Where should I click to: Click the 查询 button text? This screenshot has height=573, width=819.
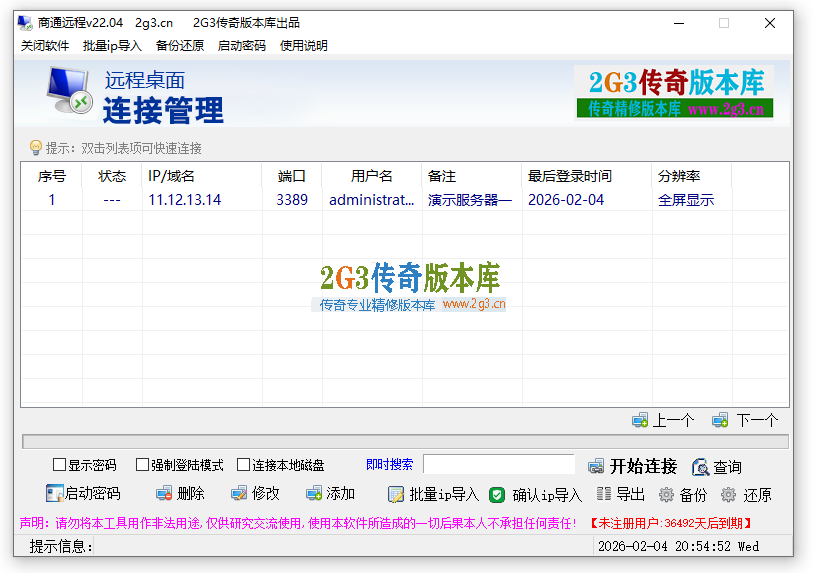tap(728, 467)
